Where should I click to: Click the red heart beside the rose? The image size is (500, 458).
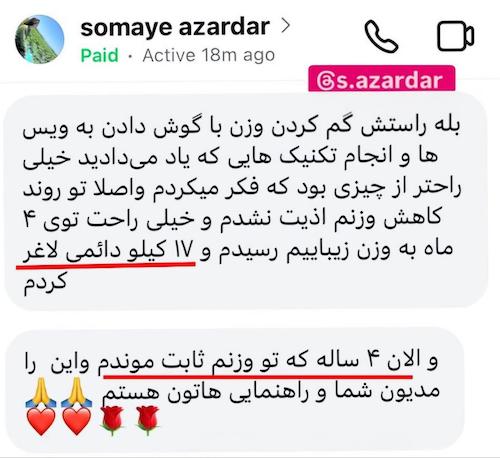[77, 421]
